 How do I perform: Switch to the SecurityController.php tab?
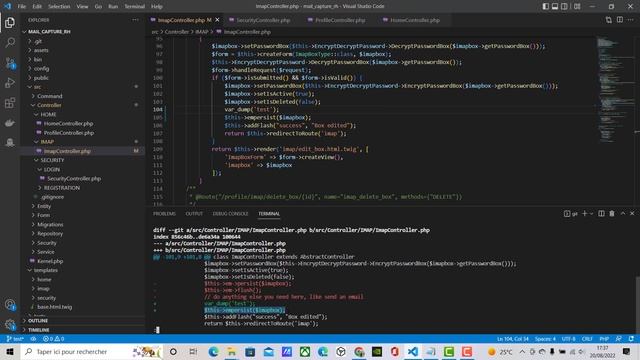pyautogui.click(x=260, y=20)
